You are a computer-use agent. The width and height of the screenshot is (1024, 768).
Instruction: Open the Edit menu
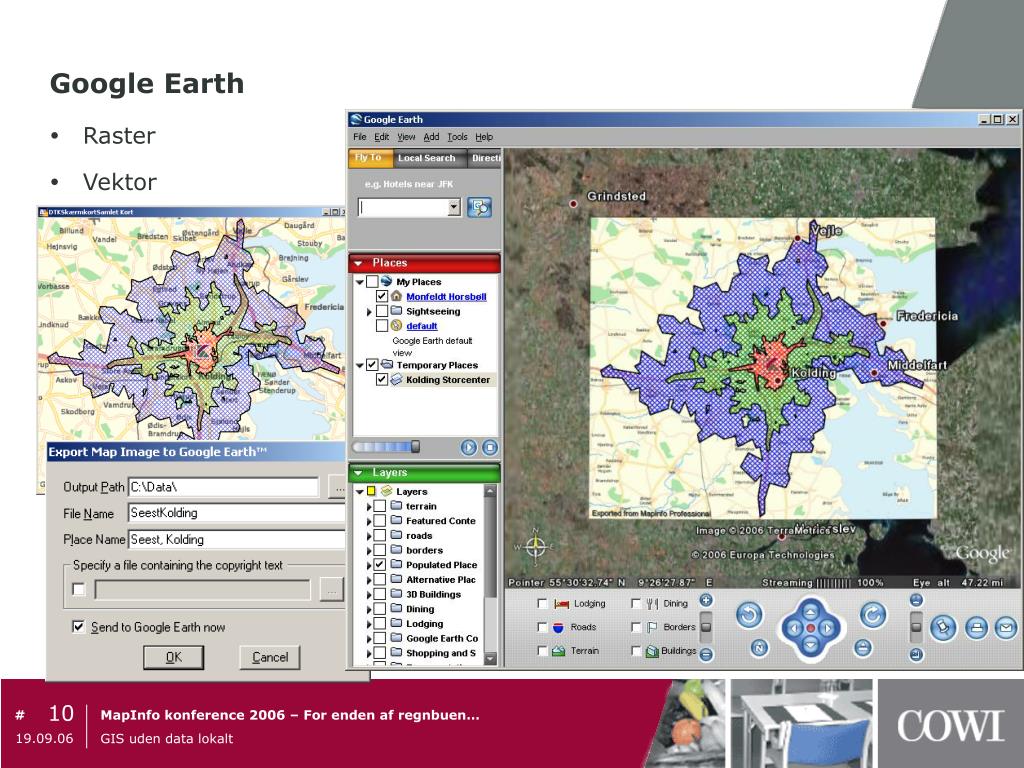[x=381, y=136]
